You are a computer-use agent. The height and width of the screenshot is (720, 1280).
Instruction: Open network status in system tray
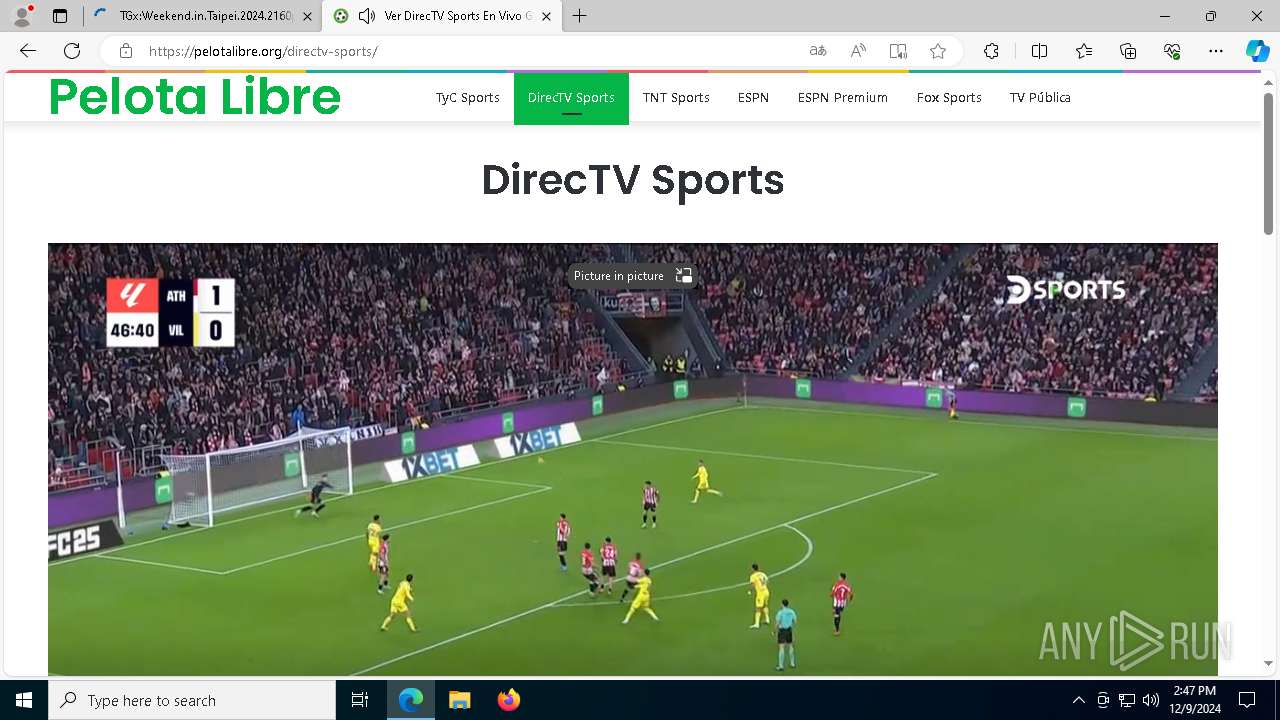(x=1127, y=700)
